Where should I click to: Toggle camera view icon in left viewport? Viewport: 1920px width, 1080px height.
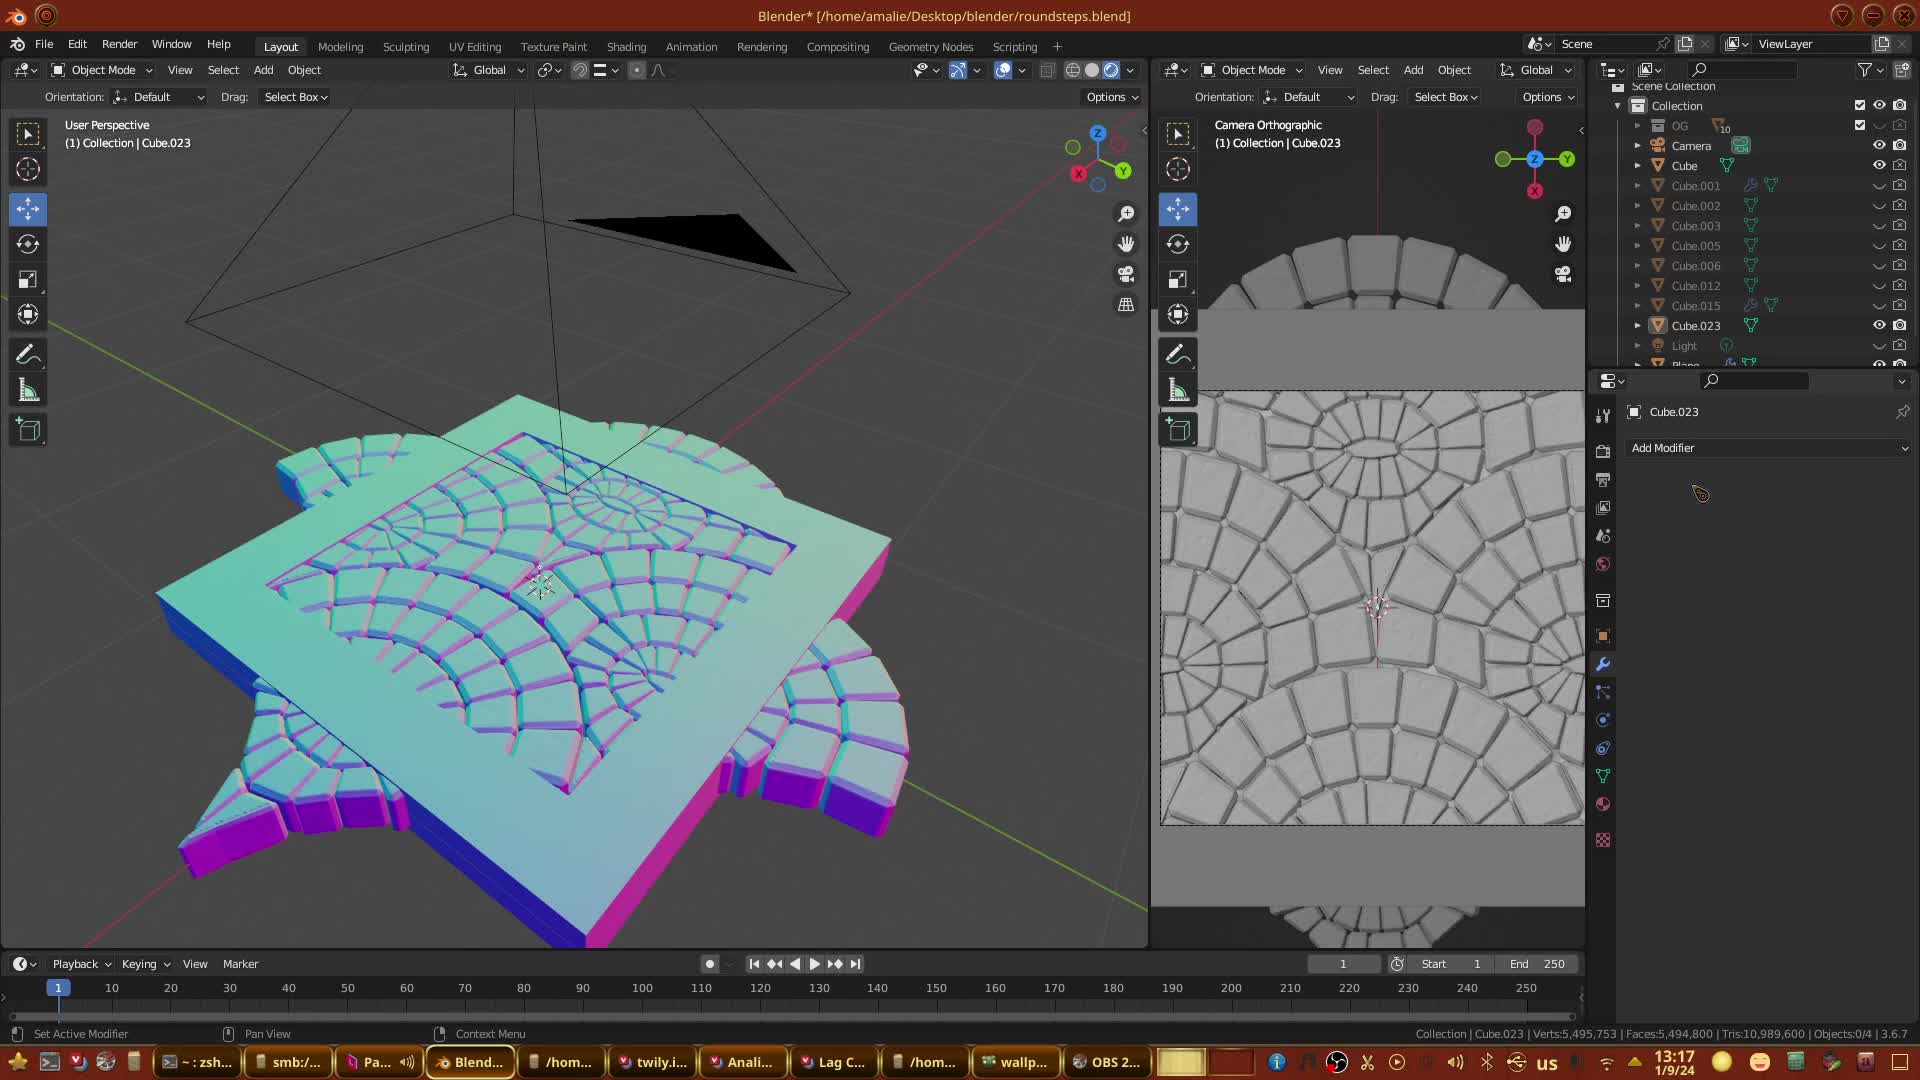pos(1126,274)
